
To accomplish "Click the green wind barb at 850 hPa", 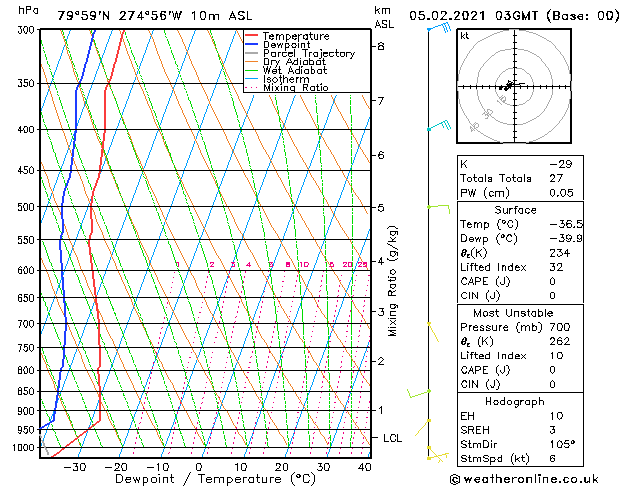I will tap(418, 393).
